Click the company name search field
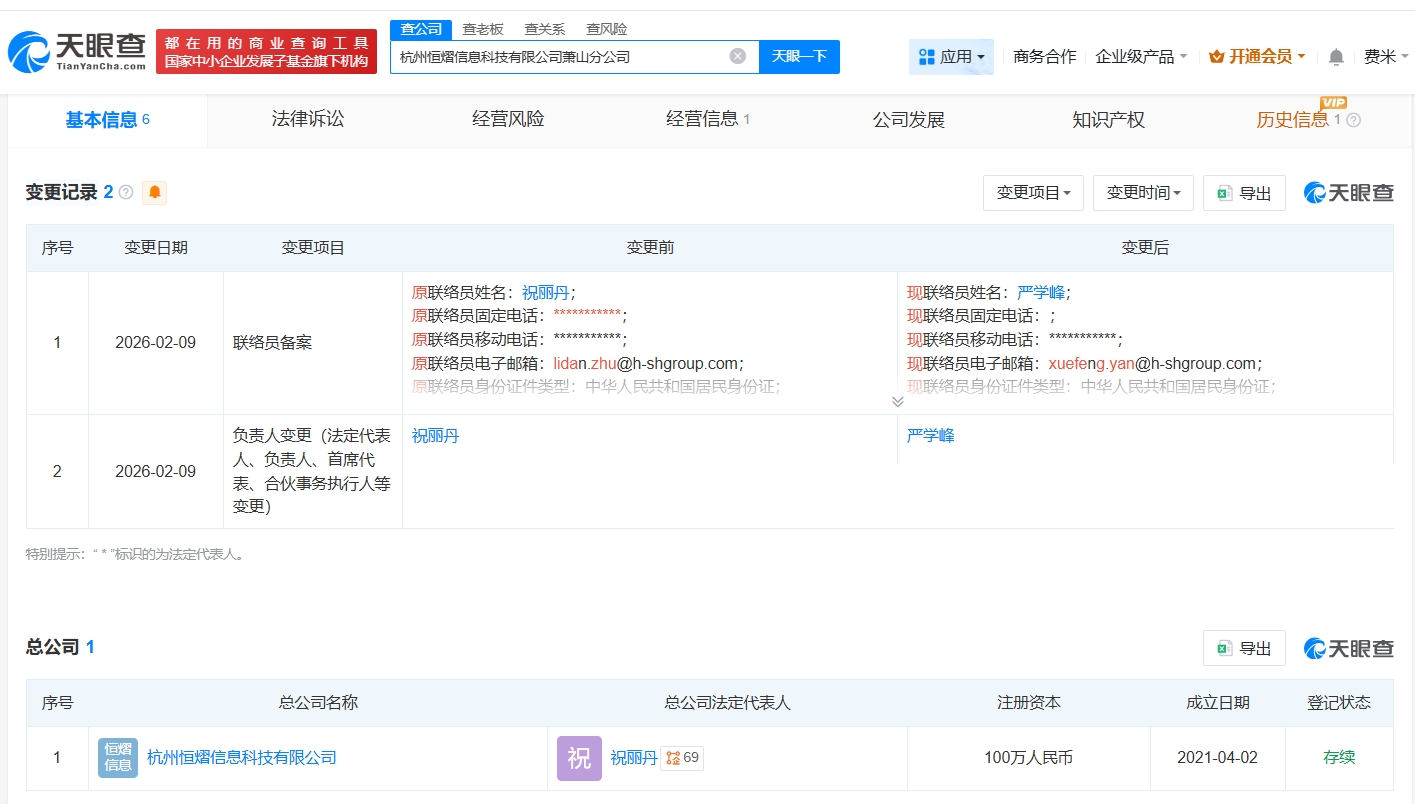This screenshot has width=1415, height=804. [560, 57]
